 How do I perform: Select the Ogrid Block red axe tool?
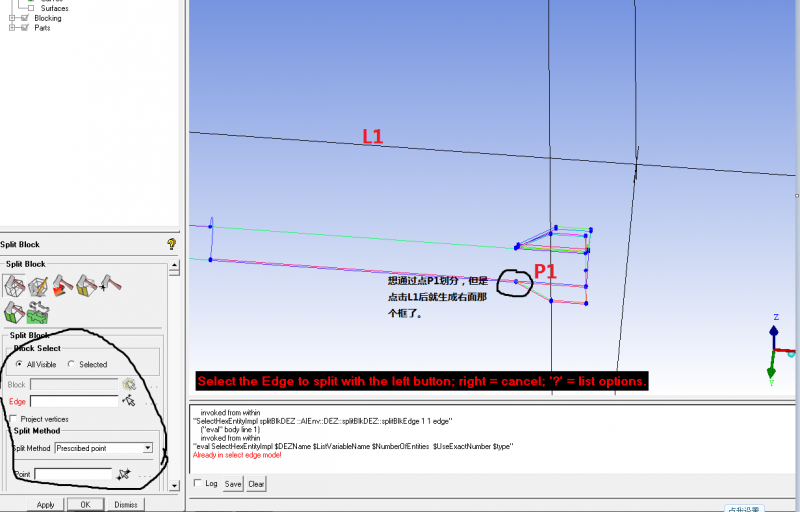click(x=62, y=286)
